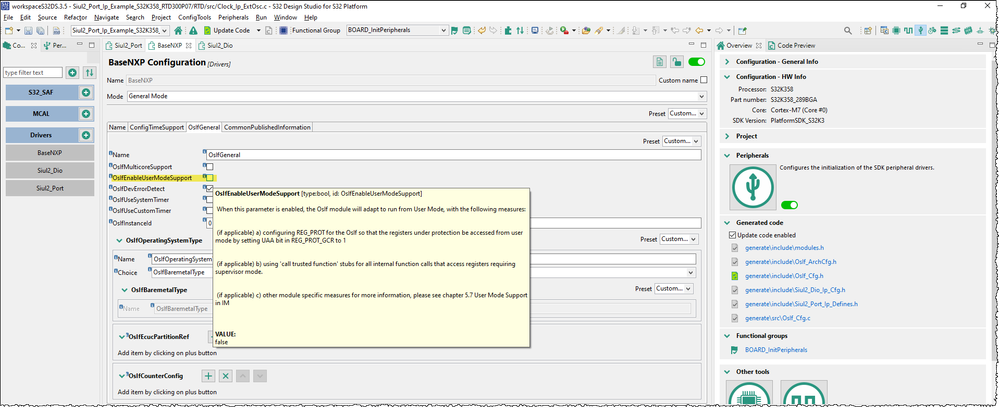The image size is (999, 408).
Task: Toggle OsIfMulticoreSupport checkbox
Action: tap(210, 166)
